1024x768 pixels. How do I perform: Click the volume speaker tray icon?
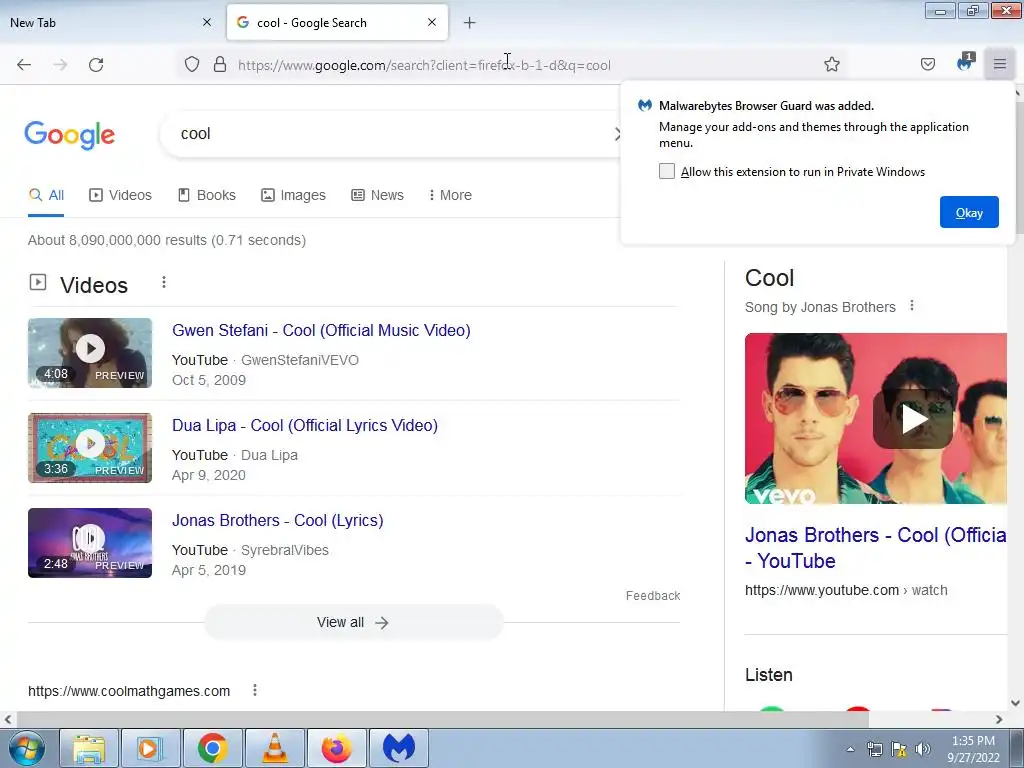[x=923, y=749]
